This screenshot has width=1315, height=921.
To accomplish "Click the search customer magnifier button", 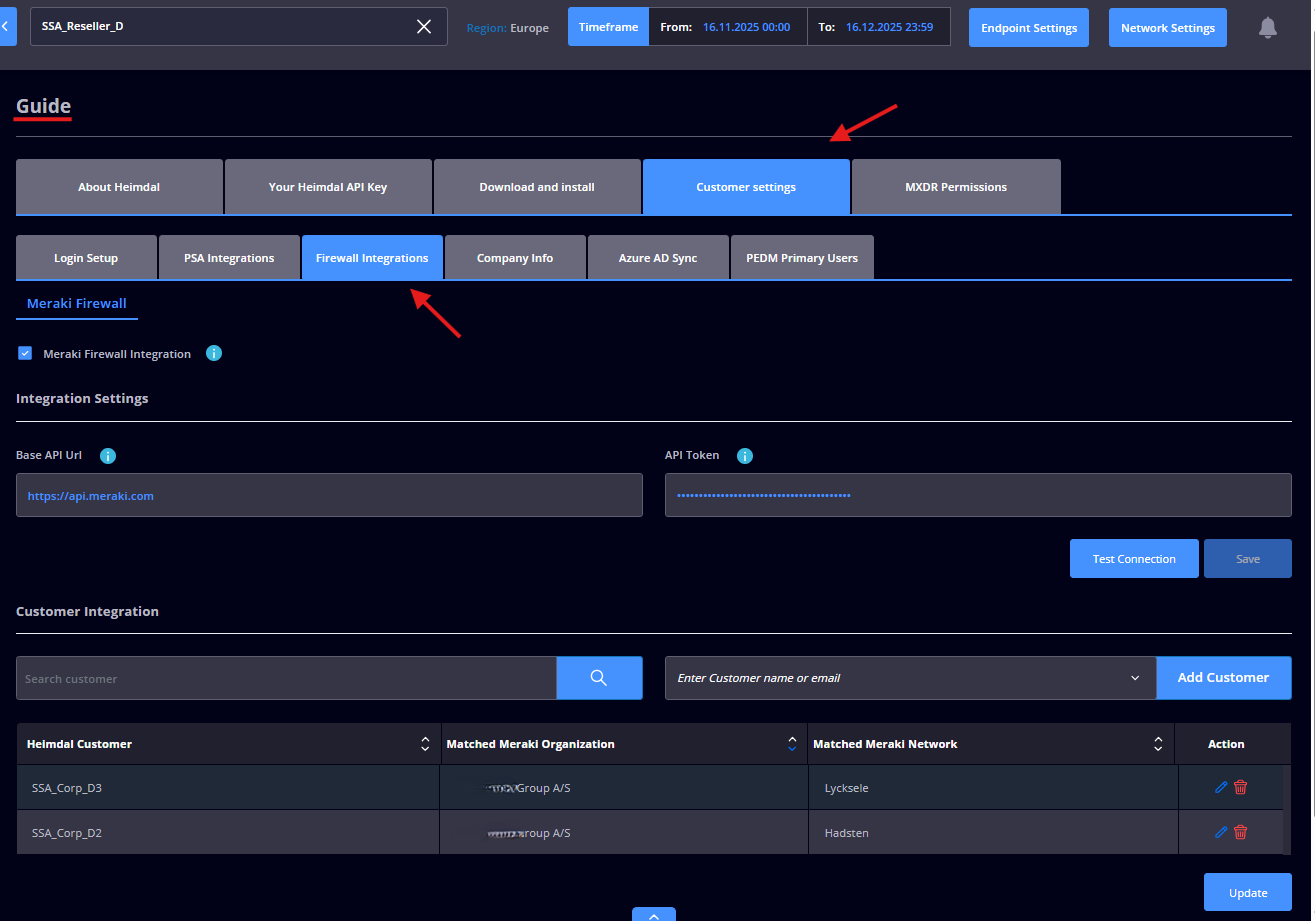I will pos(599,678).
